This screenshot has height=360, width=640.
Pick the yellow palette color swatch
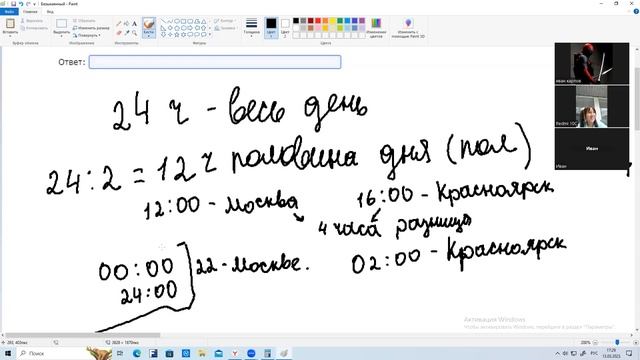click(x=333, y=21)
